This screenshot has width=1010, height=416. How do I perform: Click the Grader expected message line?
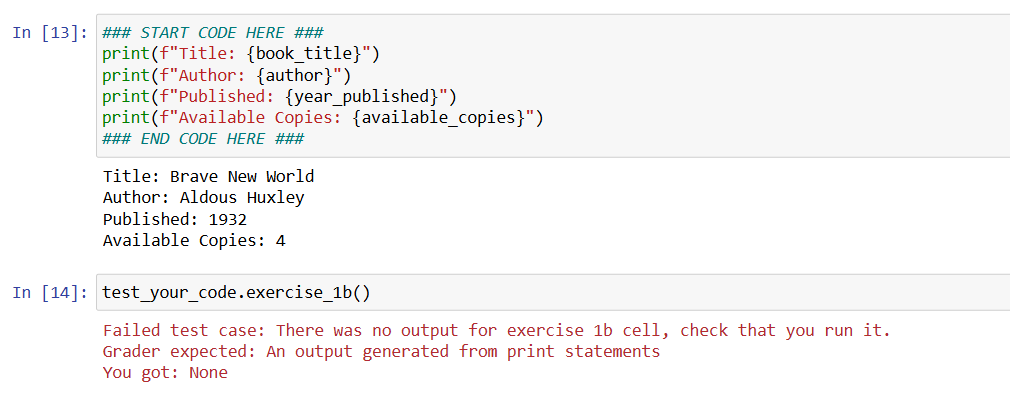click(x=382, y=352)
